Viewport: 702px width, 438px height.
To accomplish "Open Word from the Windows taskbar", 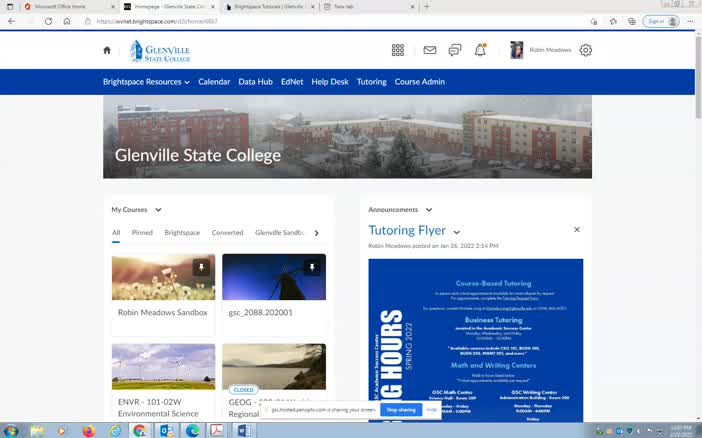I will coord(243,430).
